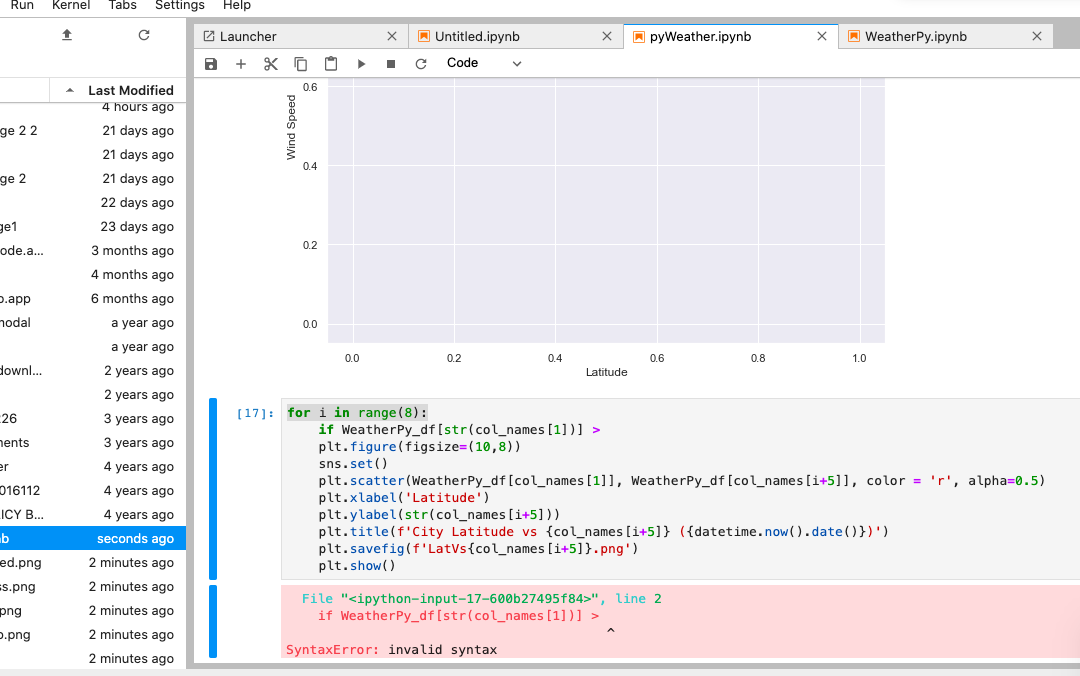Toggle the sort arrow beside Last Modified
Image resolution: width=1080 pixels, height=676 pixels.
(70, 90)
